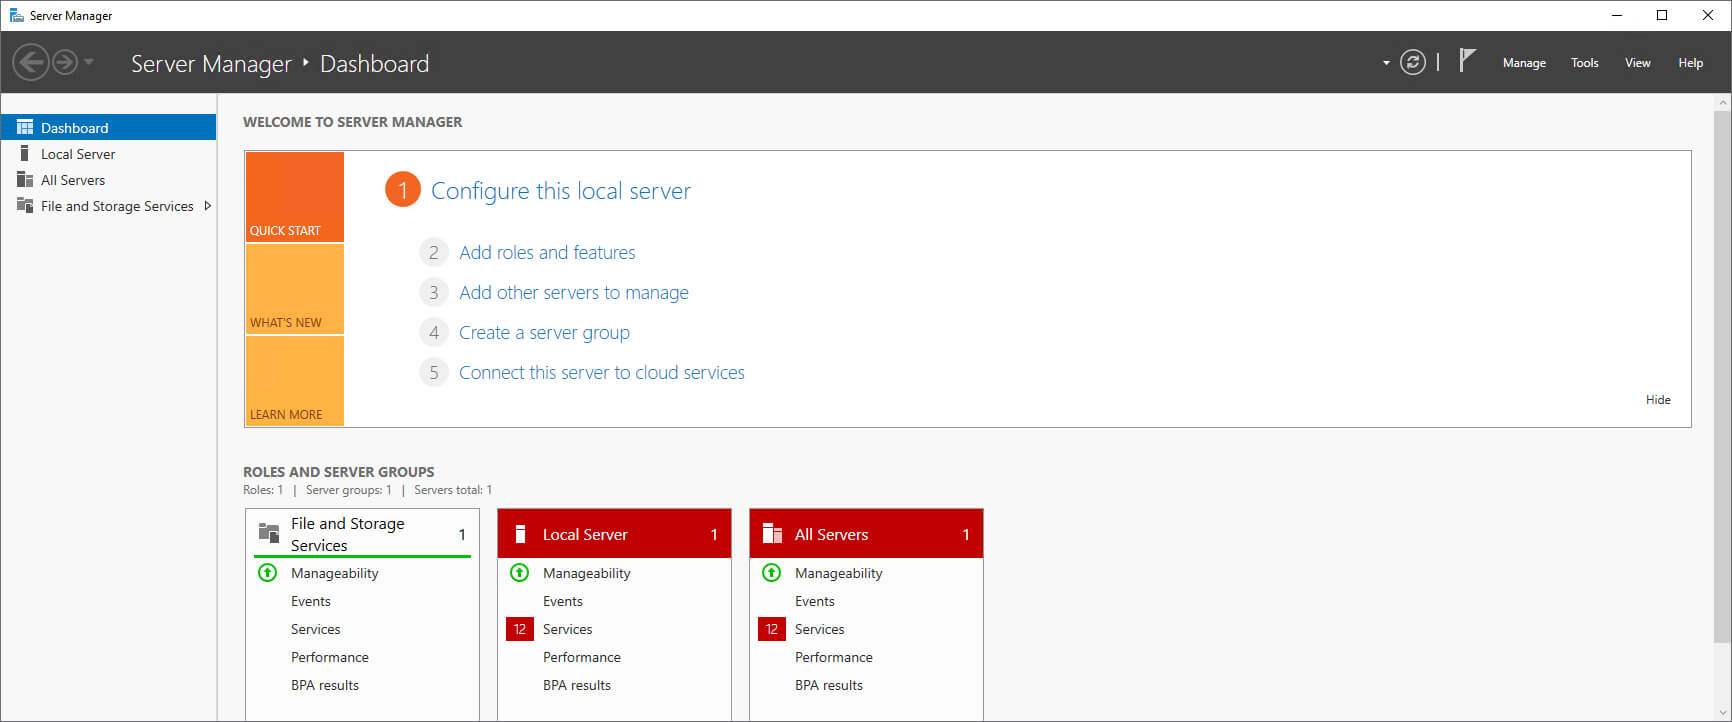Viewport: 1732px width, 722px height.
Task: Open Manageability in All Servers tile
Action: tap(838, 573)
